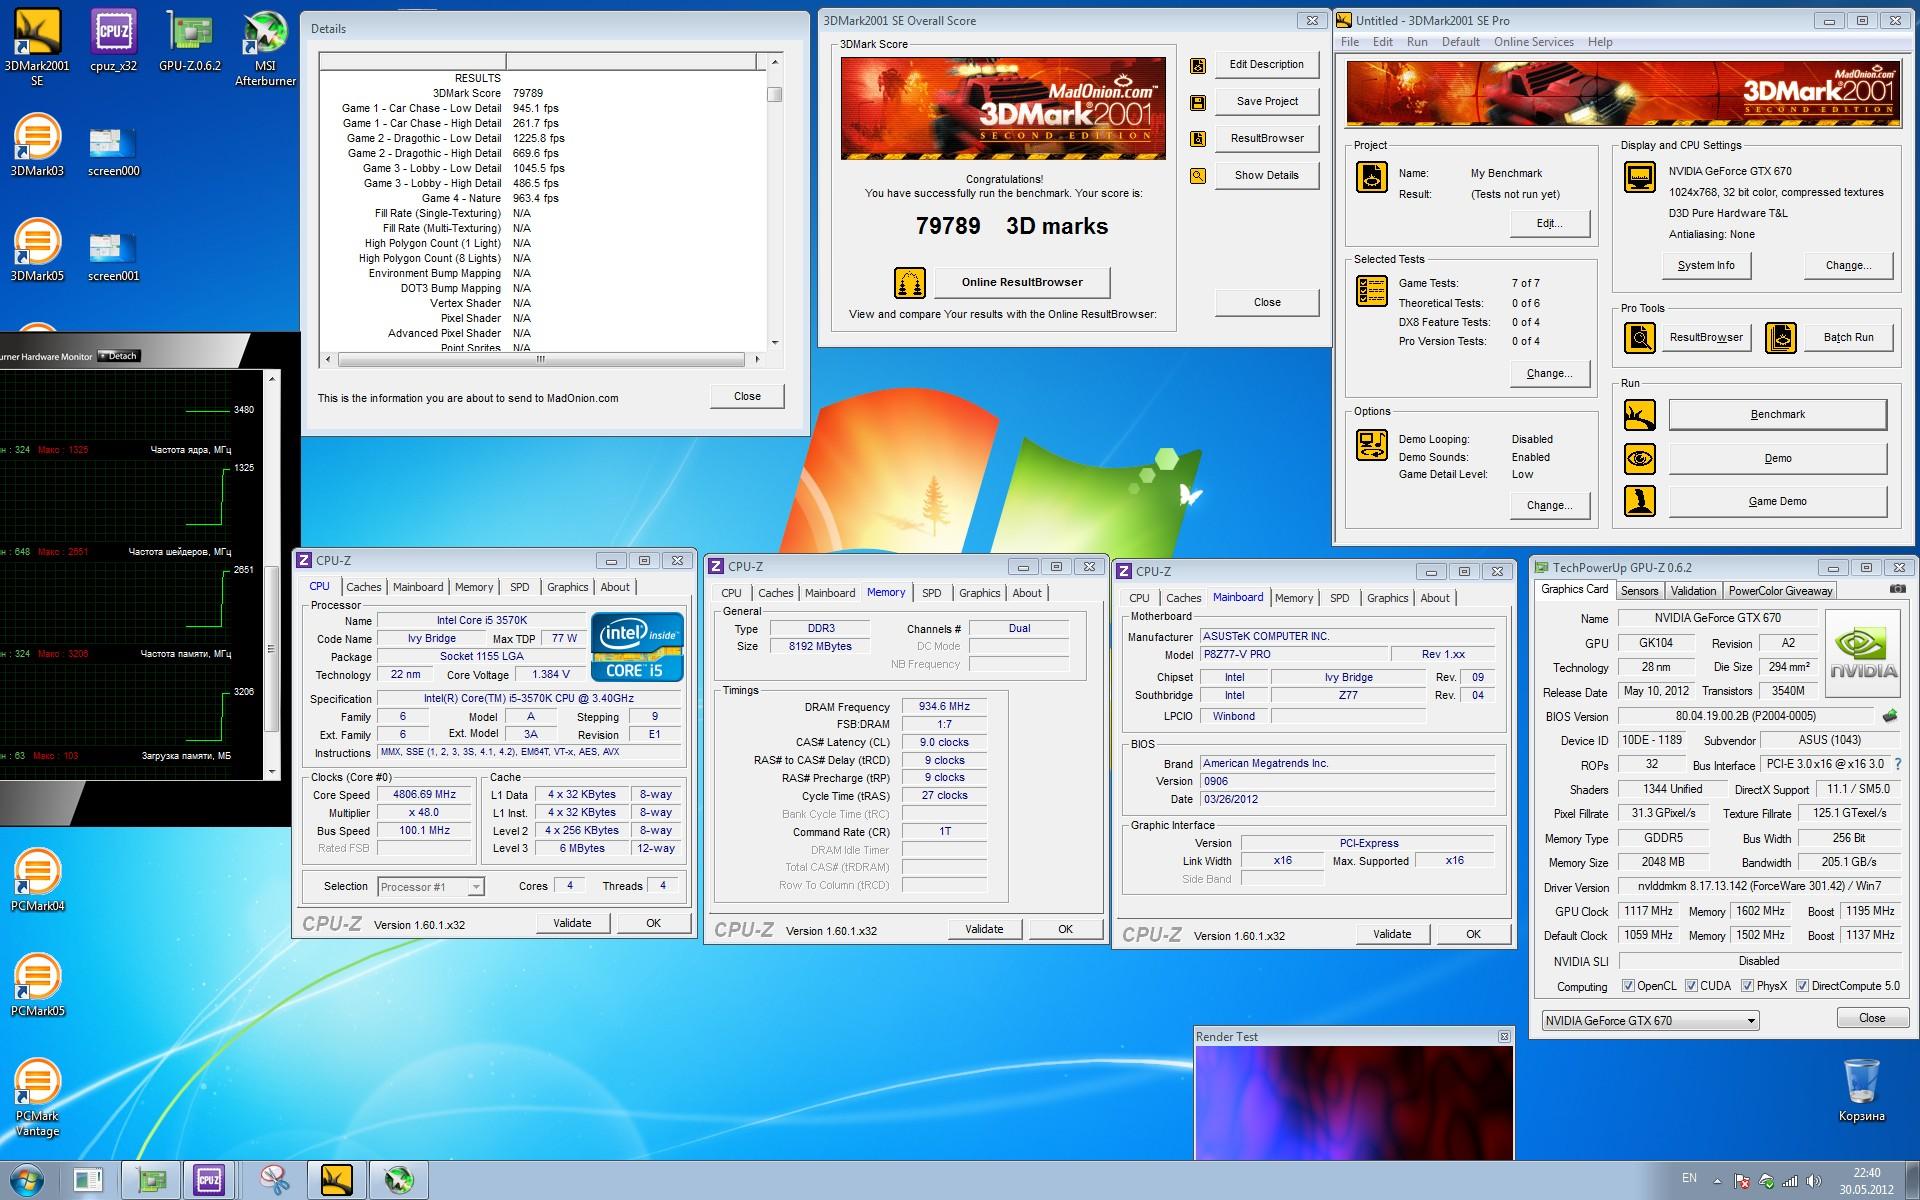
Task: Click the Show Details magnifier icon
Action: [1198, 176]
